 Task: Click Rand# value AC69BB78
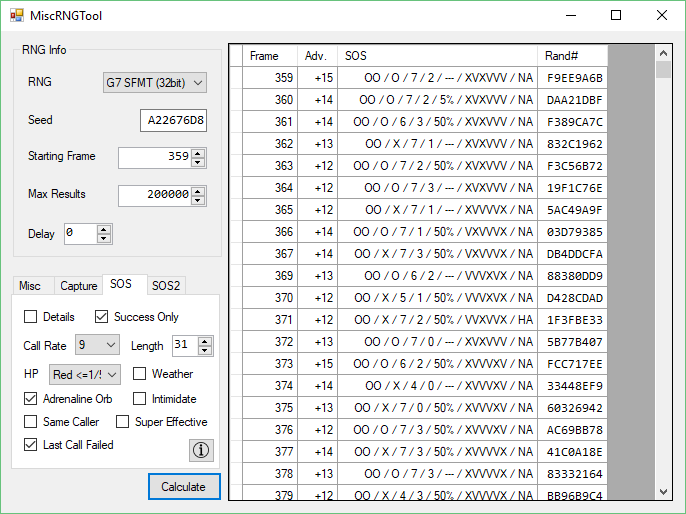573,430
